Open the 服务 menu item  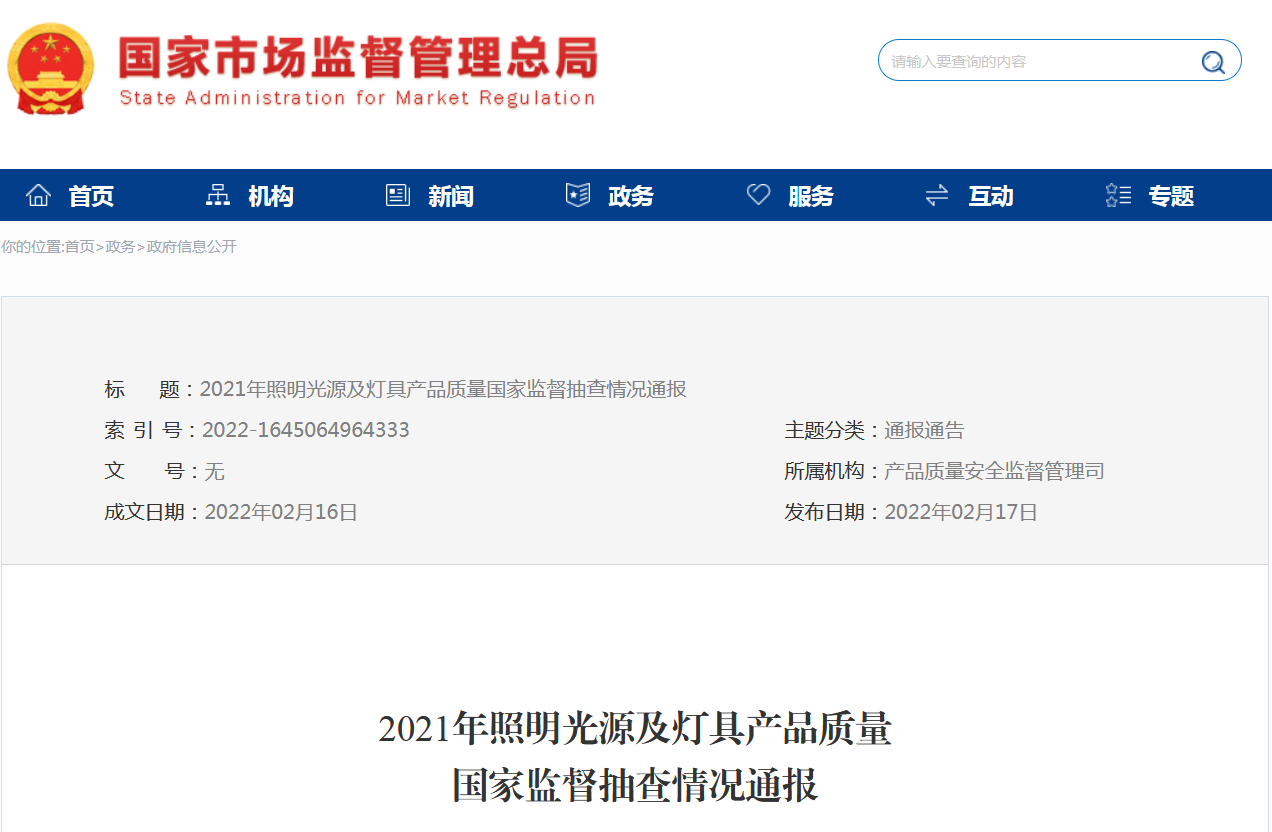tap(811, 196)
